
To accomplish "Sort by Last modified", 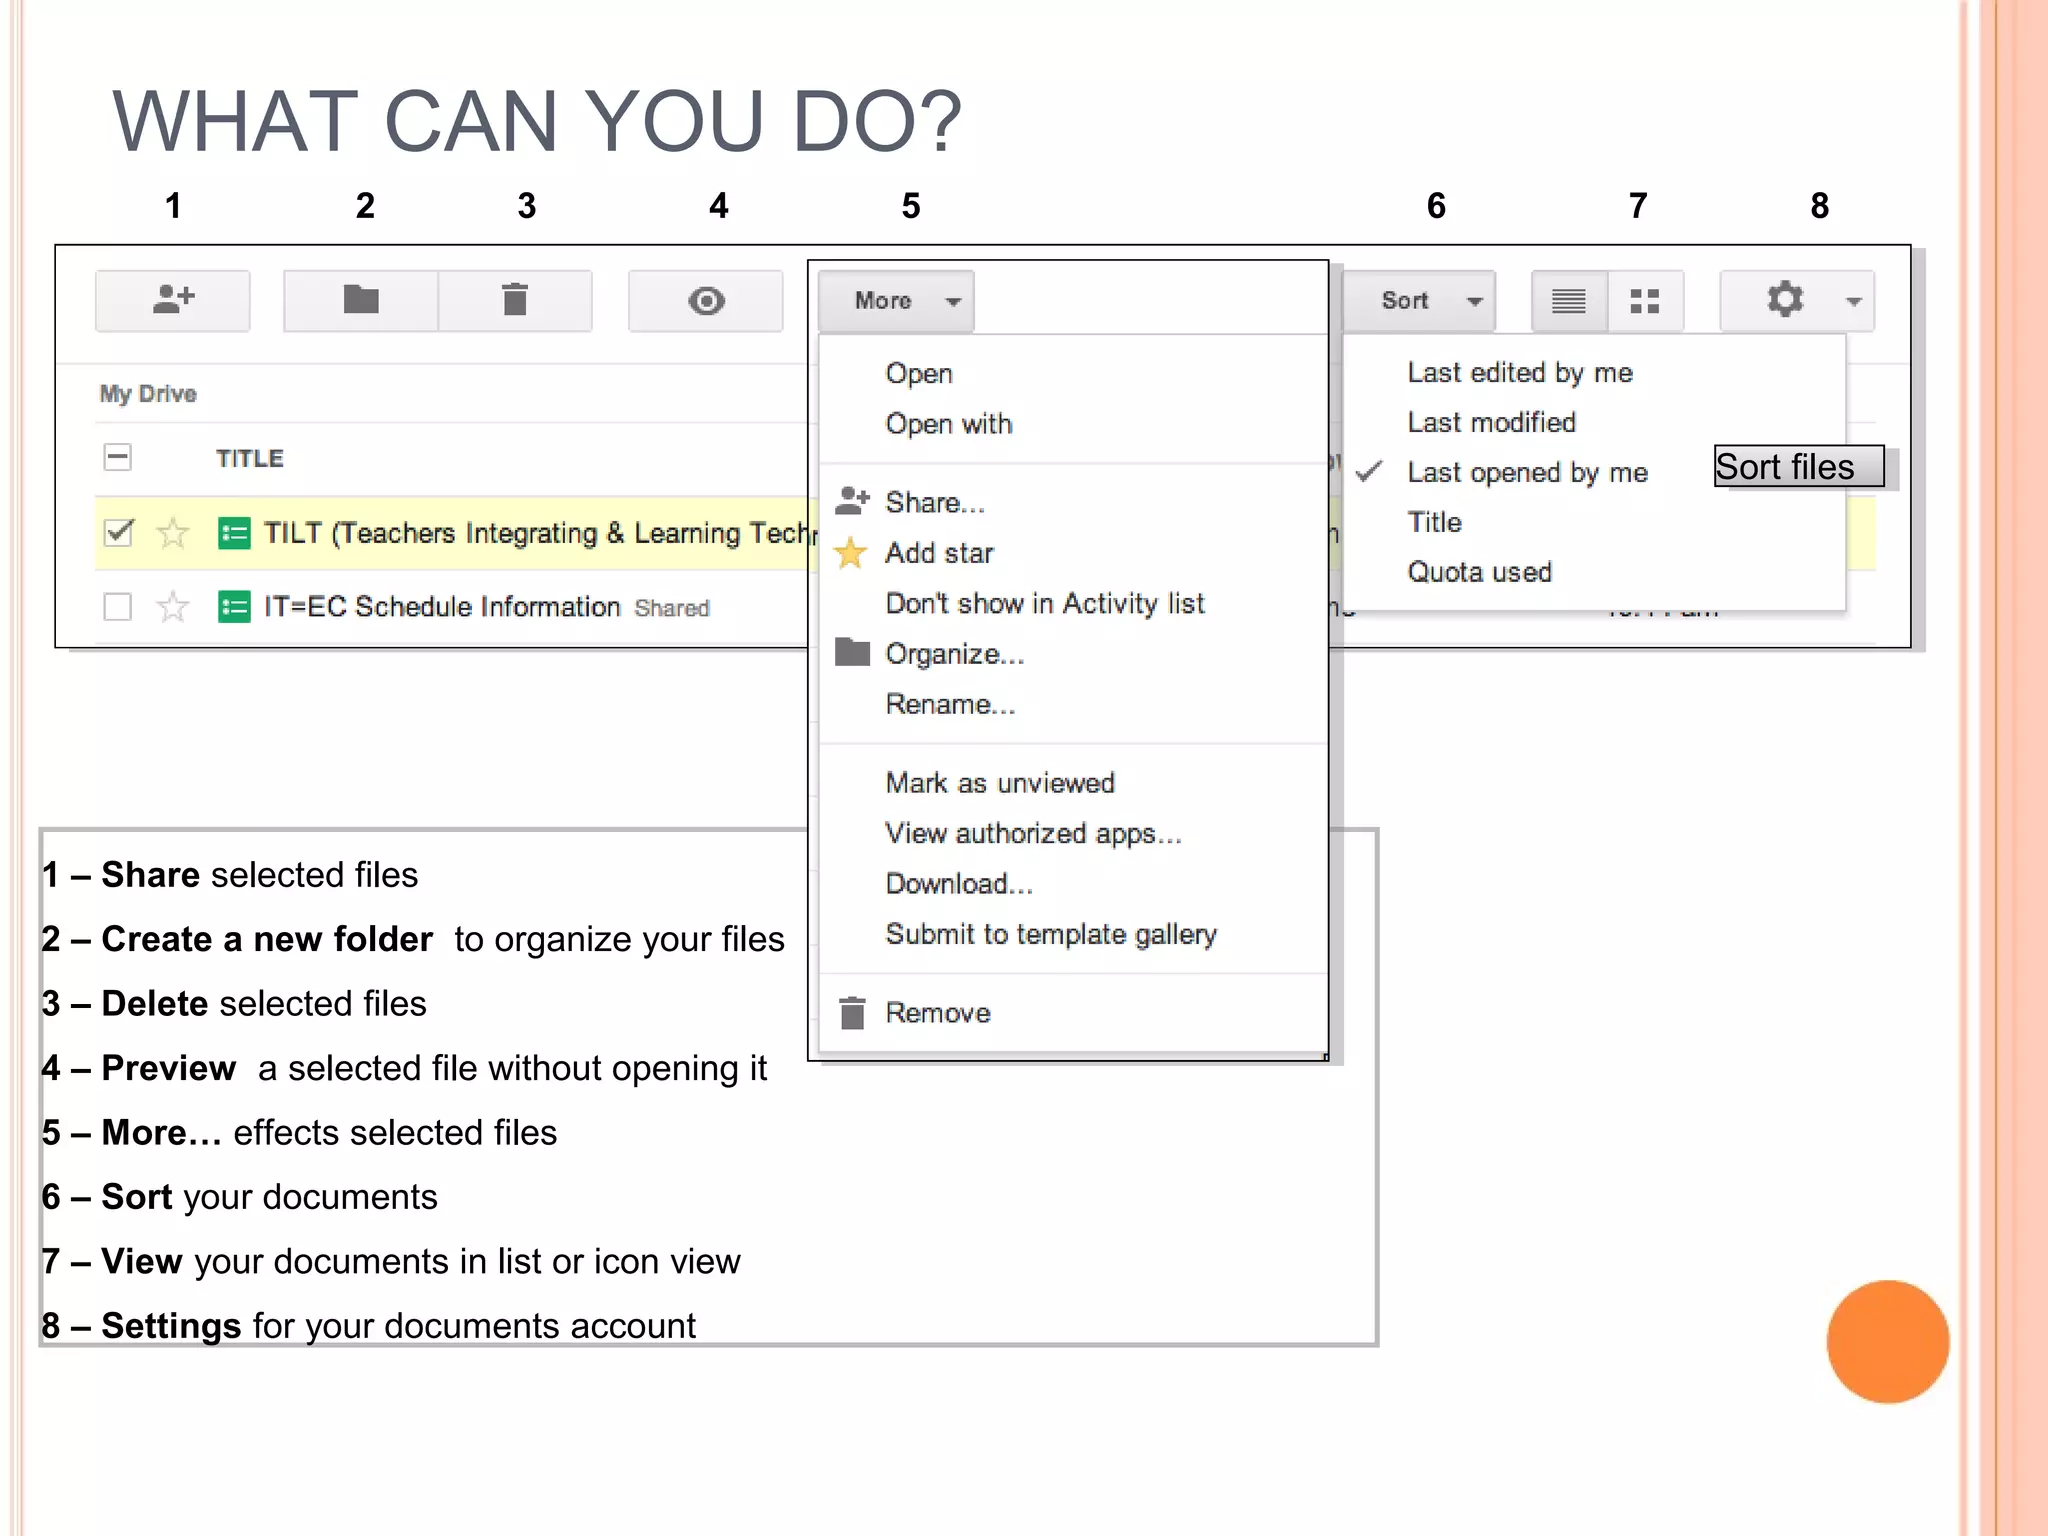I will click(x=1491, y=422).
